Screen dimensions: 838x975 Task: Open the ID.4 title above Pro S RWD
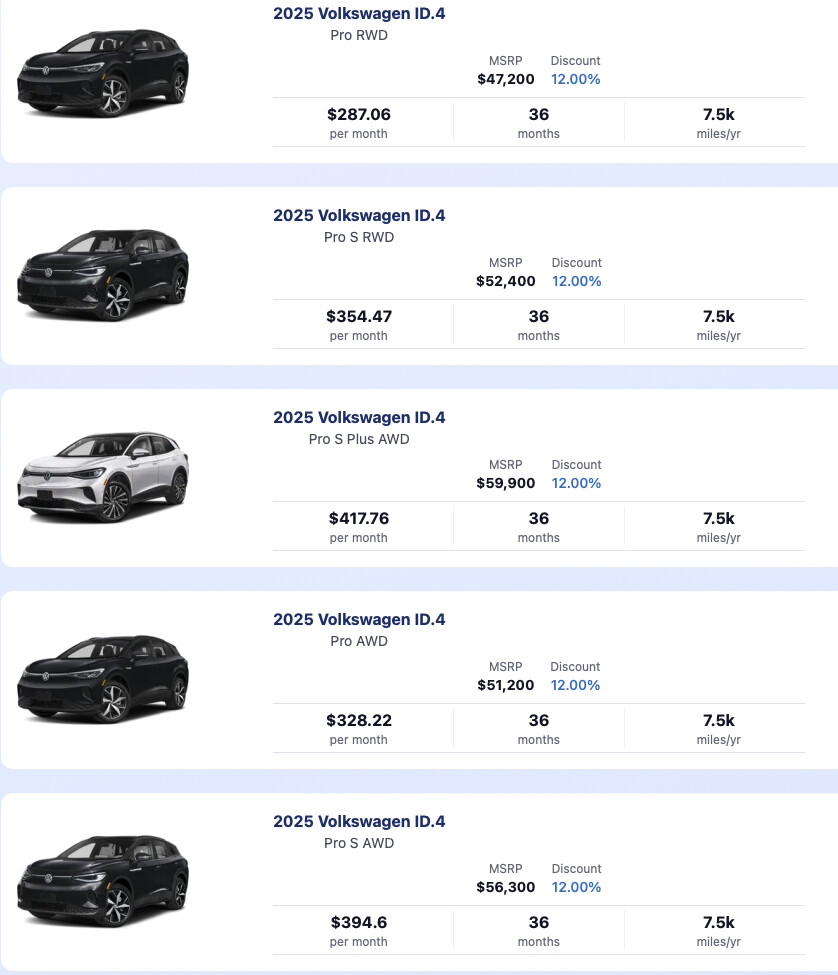tap(359, 215)
